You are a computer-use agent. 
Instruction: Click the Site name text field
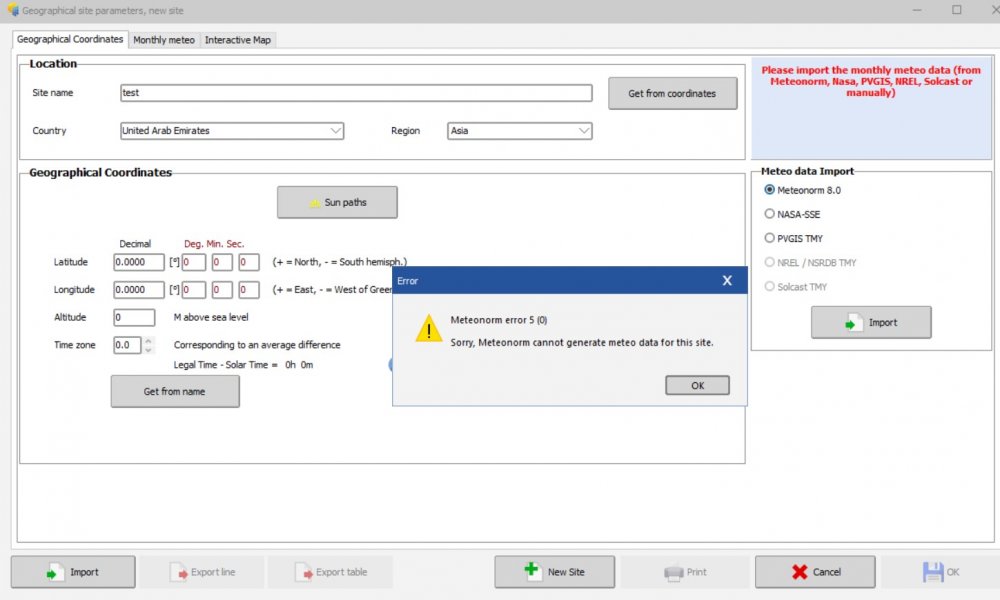(x=356, y=93)
